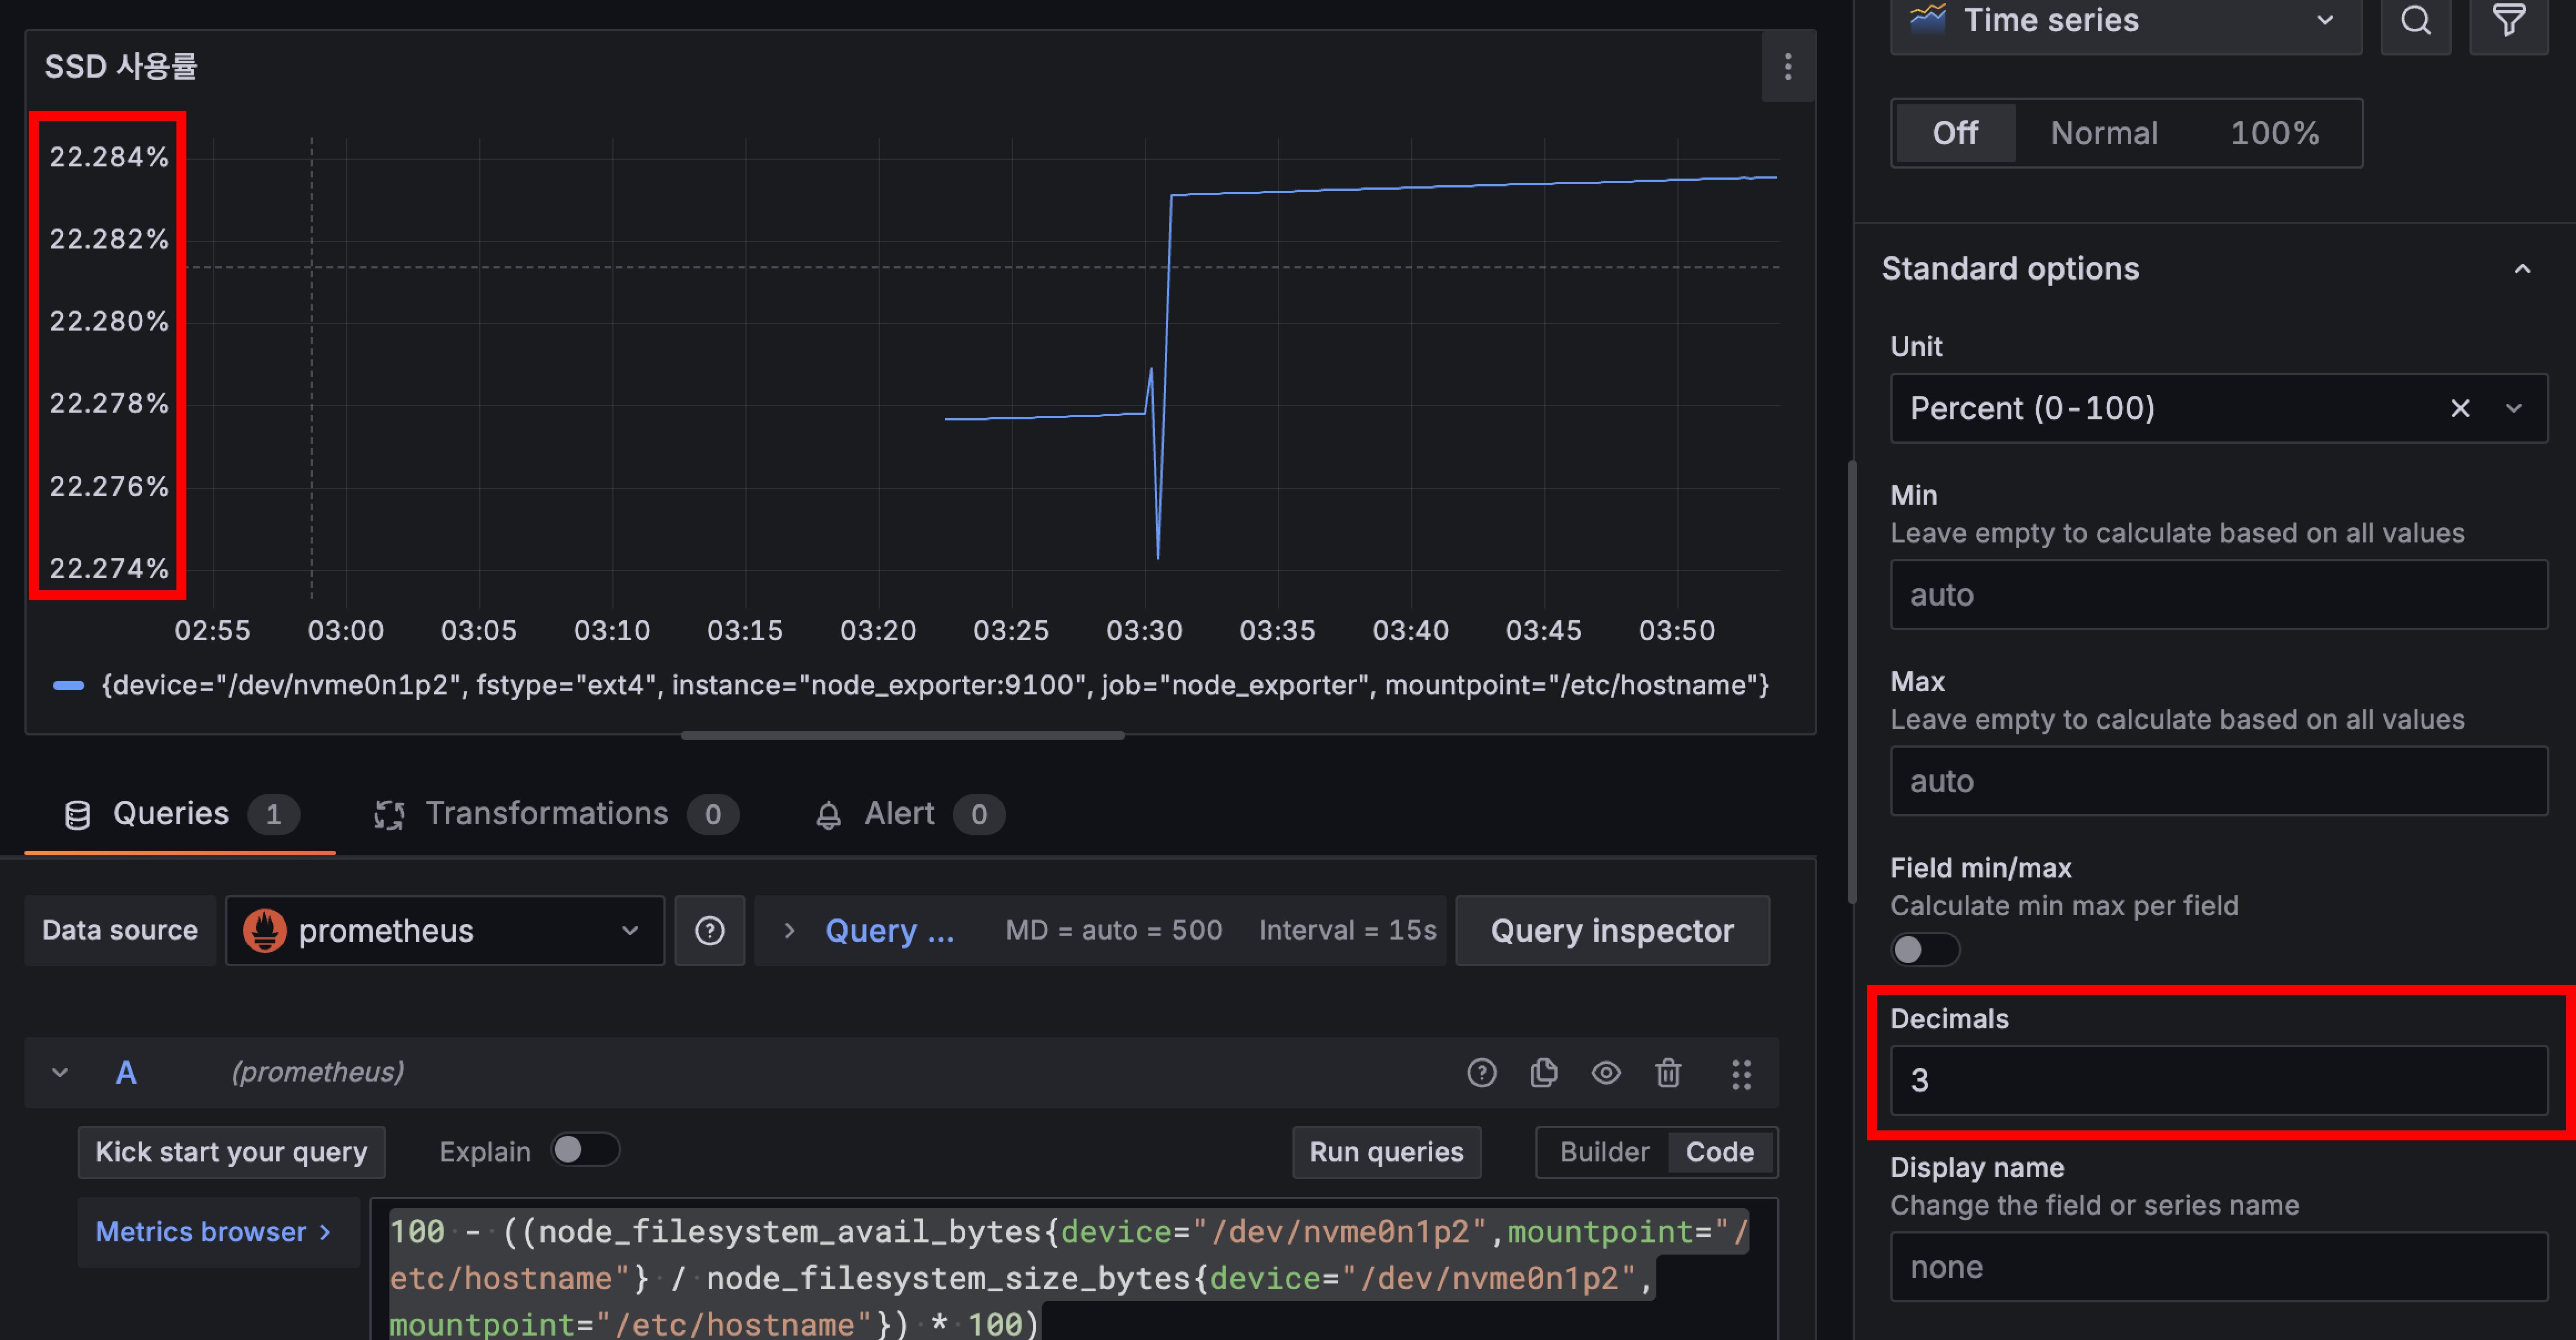Click the search icon in options pane

[x=2415, y=21]
